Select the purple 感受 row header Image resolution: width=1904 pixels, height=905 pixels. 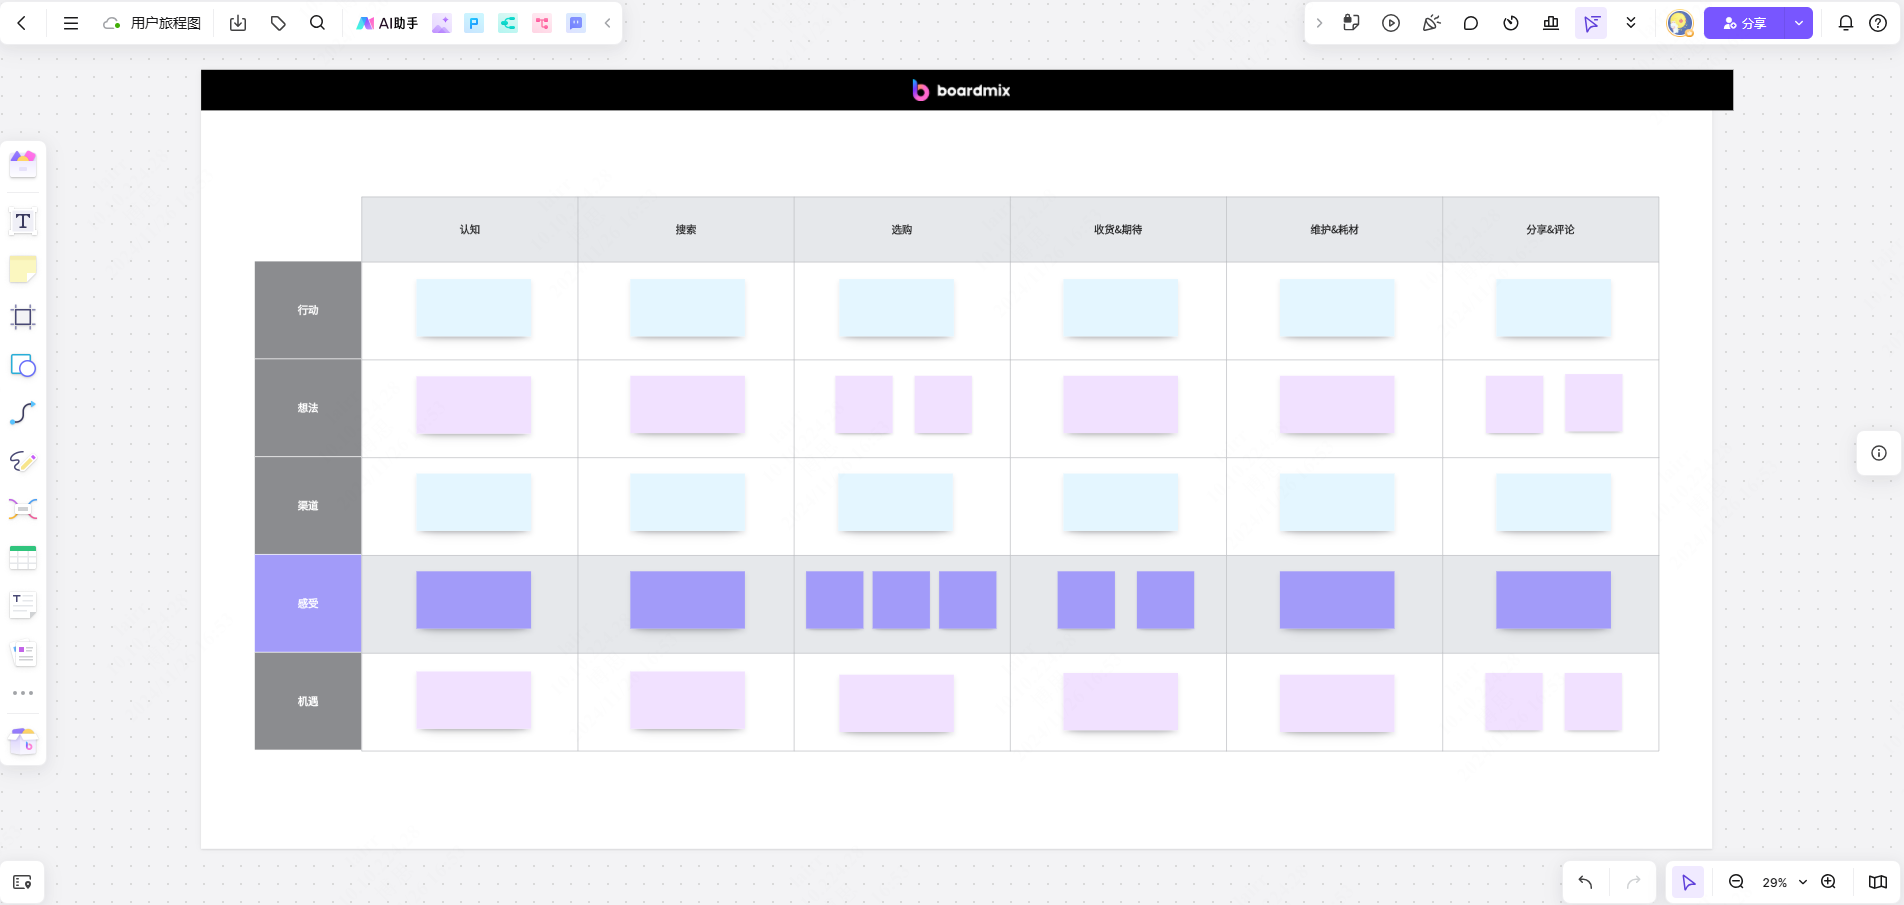308,603
